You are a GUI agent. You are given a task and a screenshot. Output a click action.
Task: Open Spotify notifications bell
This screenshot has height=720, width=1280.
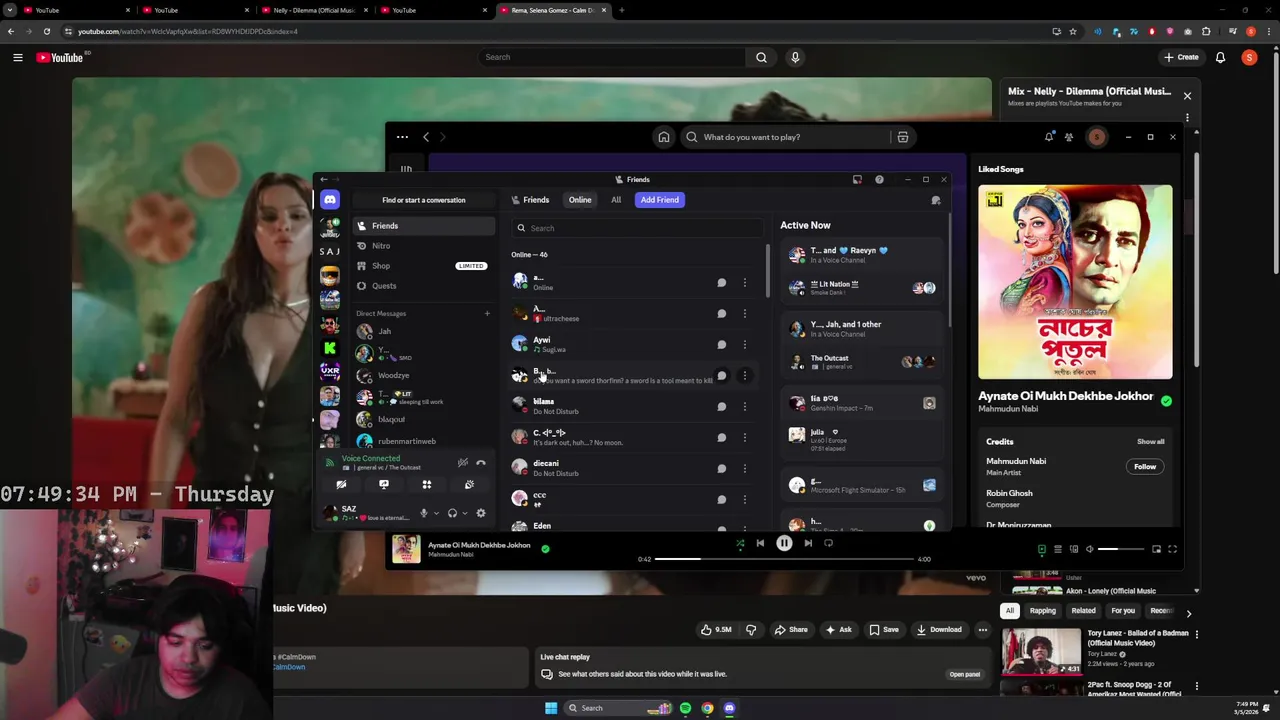click(x=1049, y=137)
